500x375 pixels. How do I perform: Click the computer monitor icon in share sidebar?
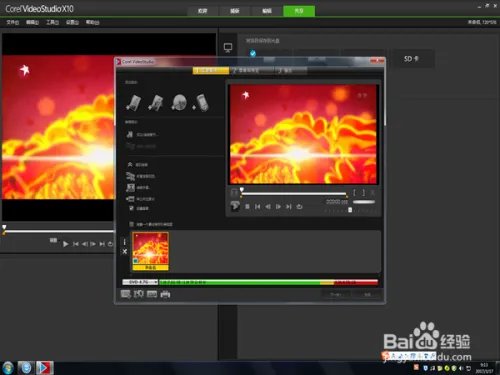coord(228,48)
